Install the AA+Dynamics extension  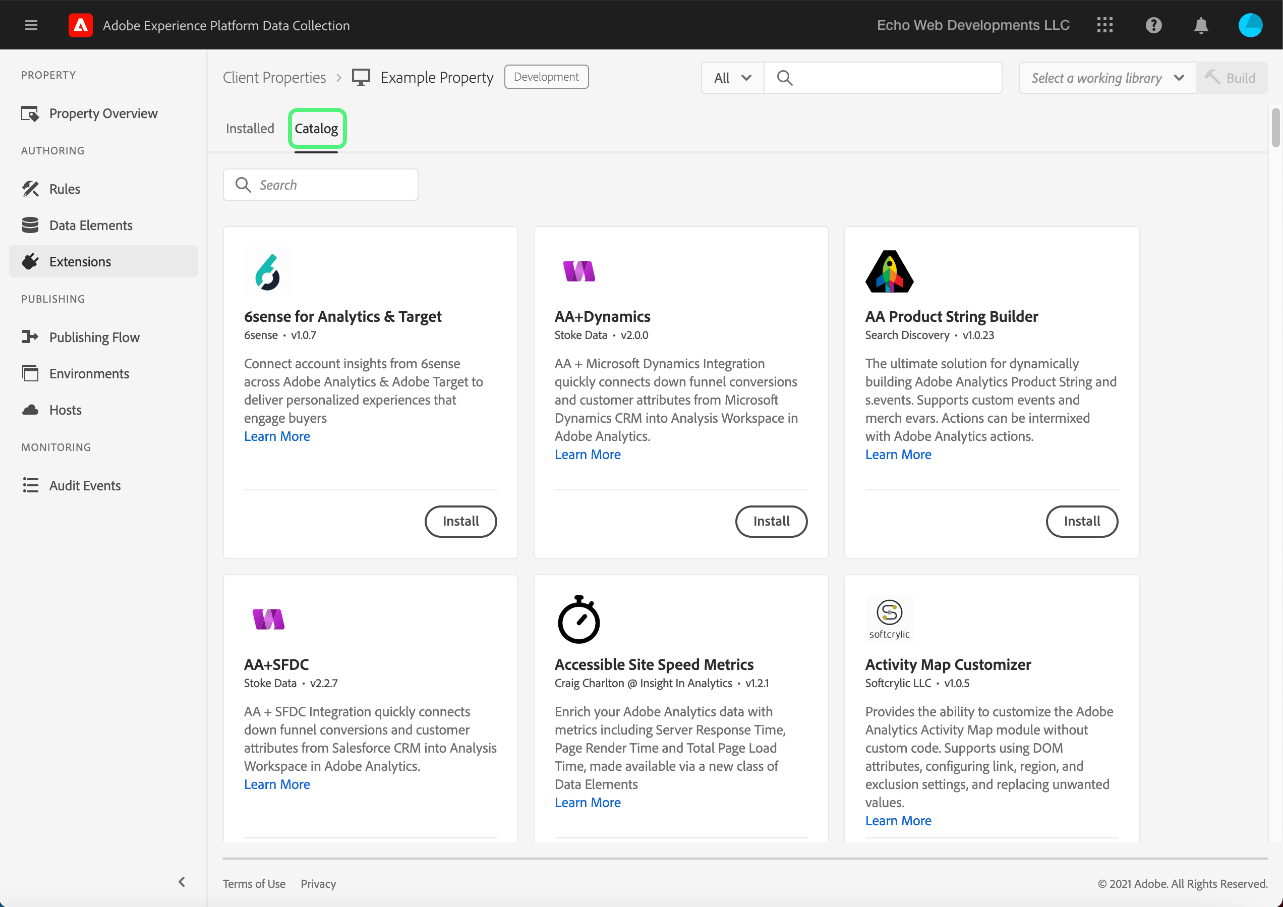(771, 521)
